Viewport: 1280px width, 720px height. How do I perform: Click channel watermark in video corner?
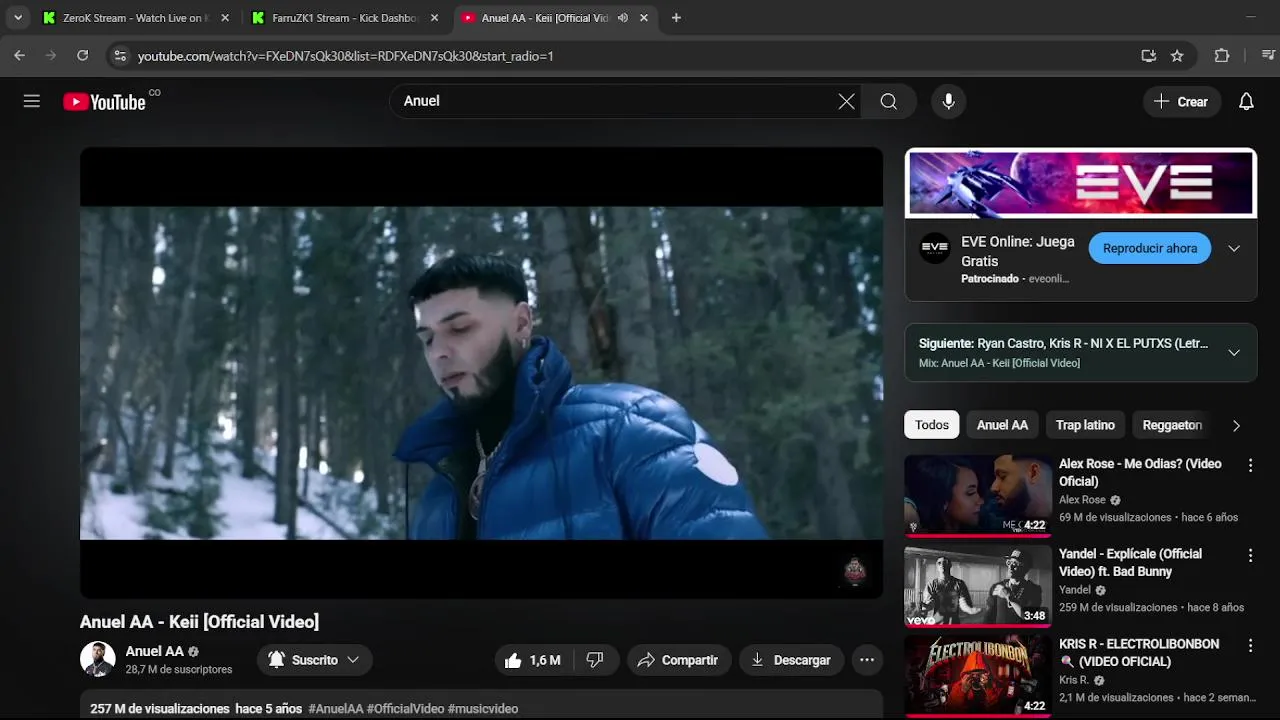855,571
